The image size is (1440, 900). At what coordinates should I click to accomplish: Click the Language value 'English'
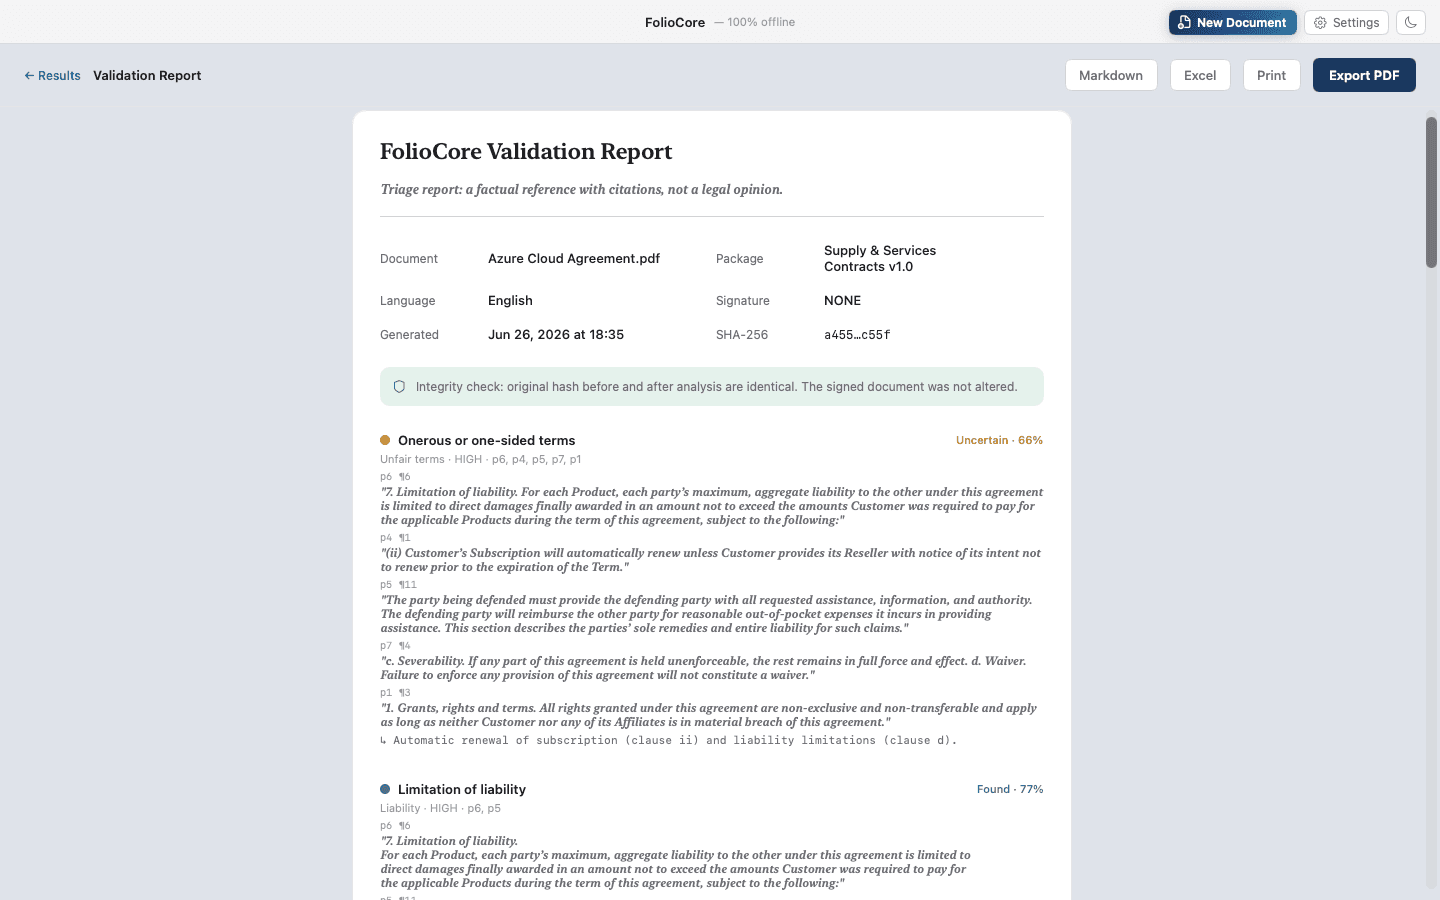coord(510,300)
